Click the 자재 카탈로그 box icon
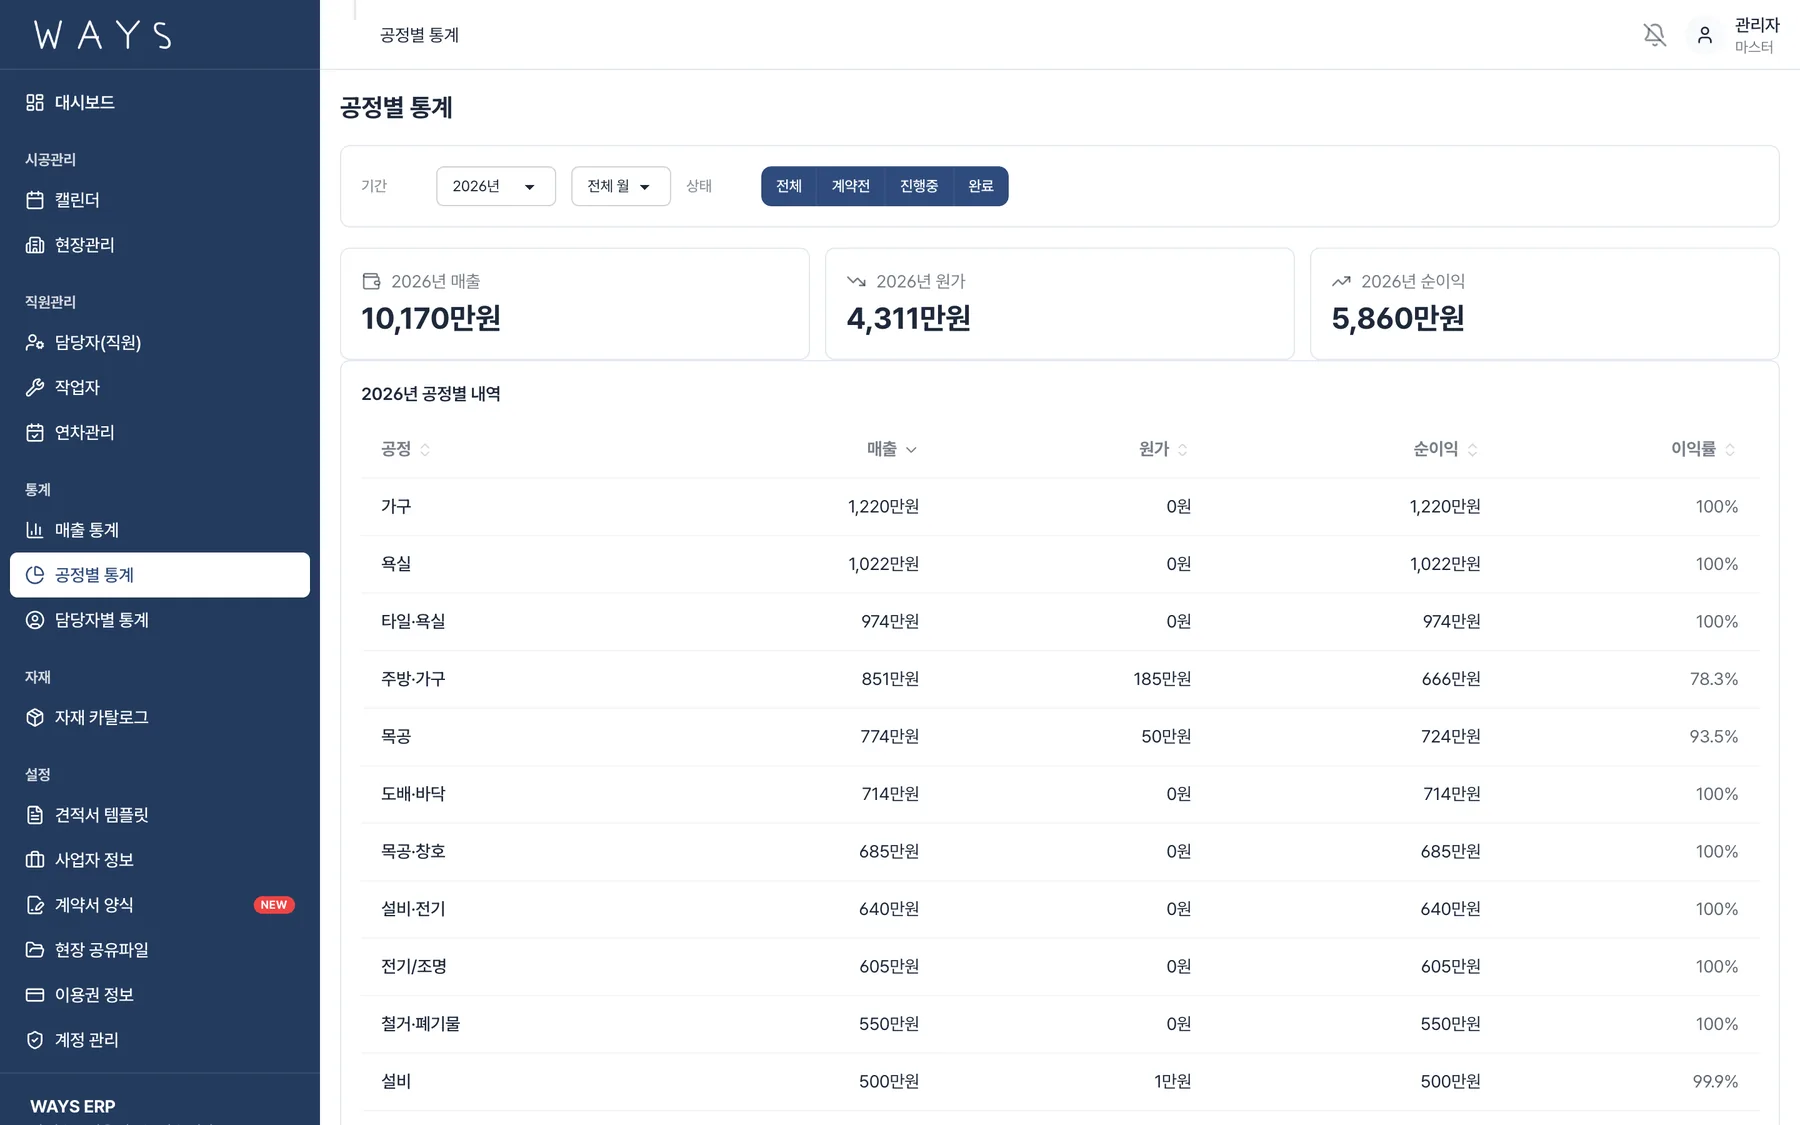Image resolution: width=1800 pixels, height=1125 pixels. (x=35, y=717)
